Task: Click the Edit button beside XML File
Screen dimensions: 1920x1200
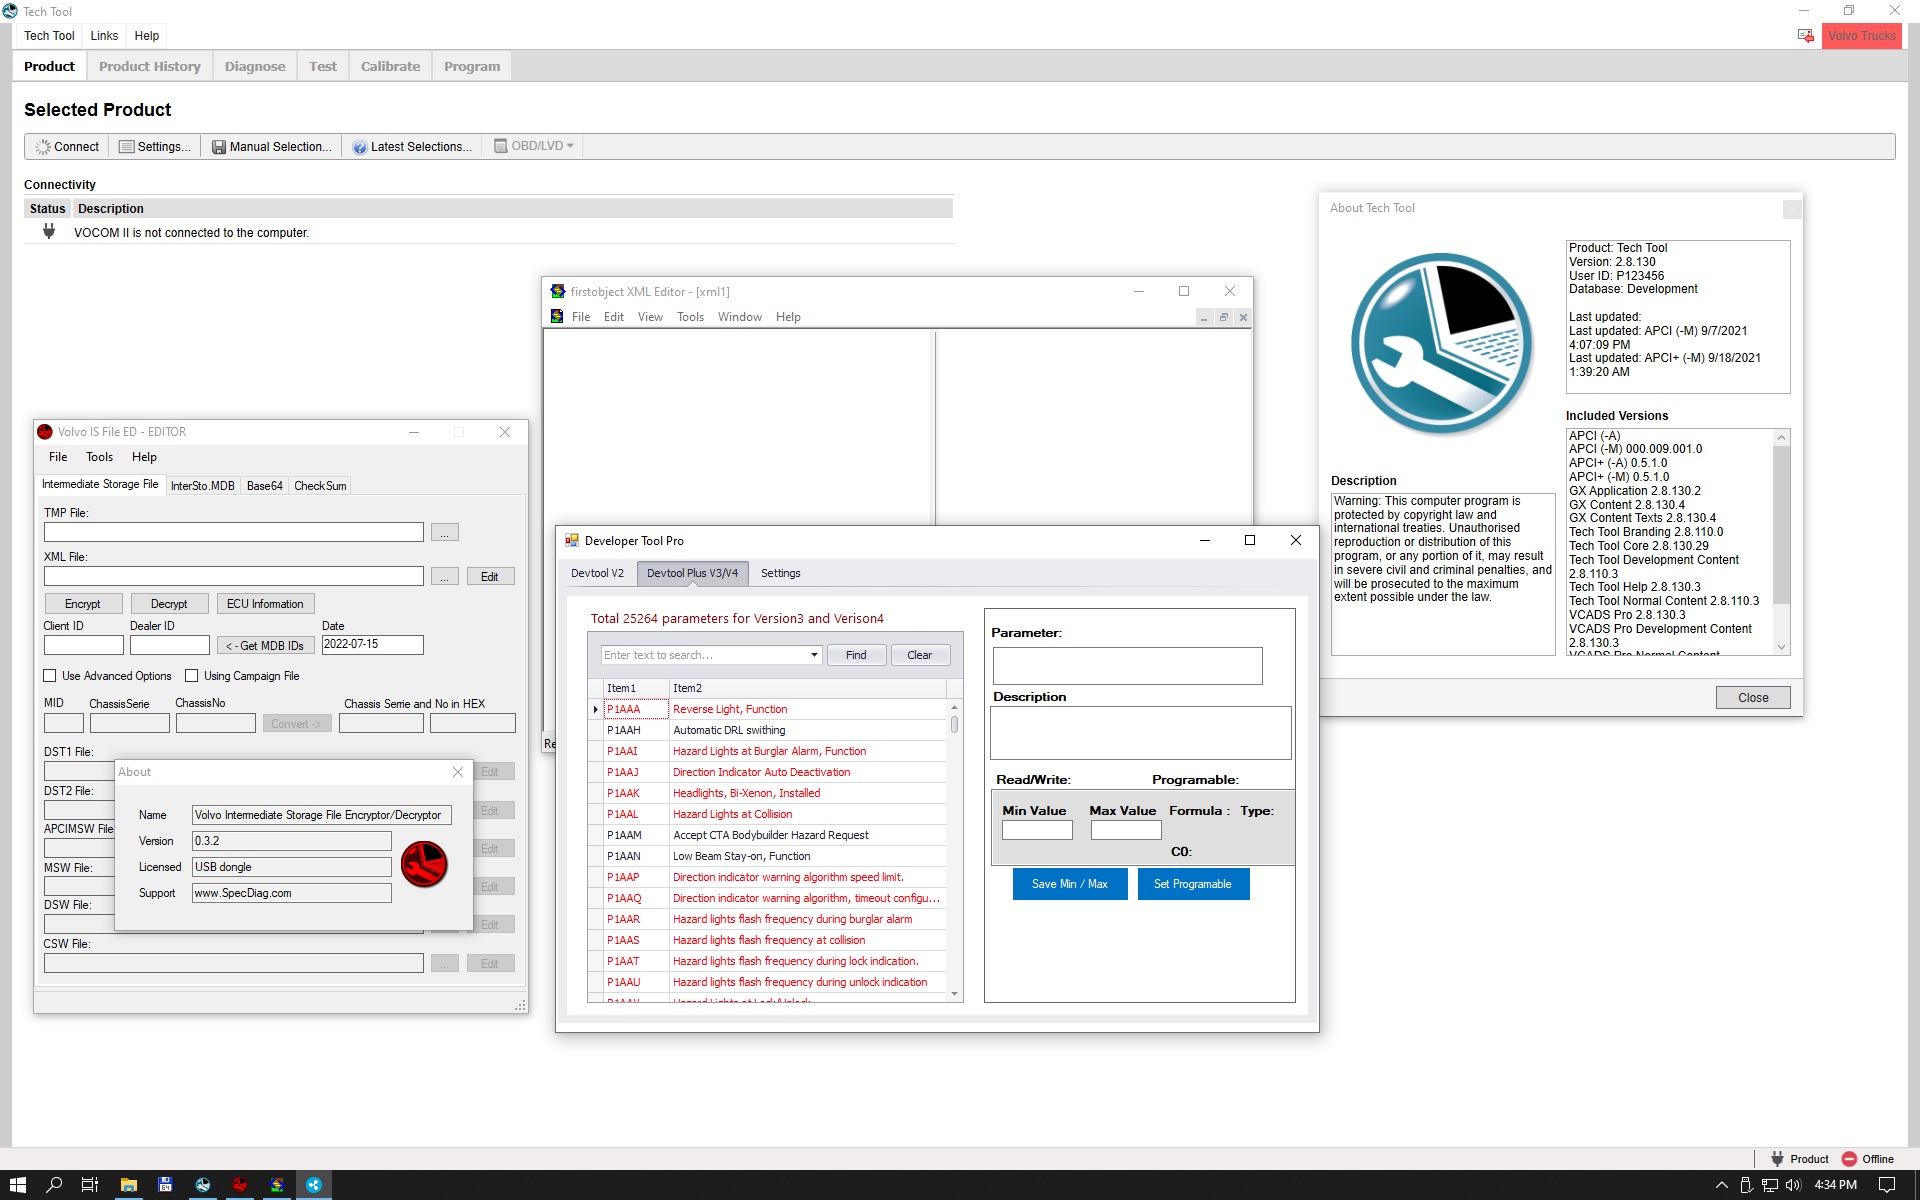Action: coord(489,577)
